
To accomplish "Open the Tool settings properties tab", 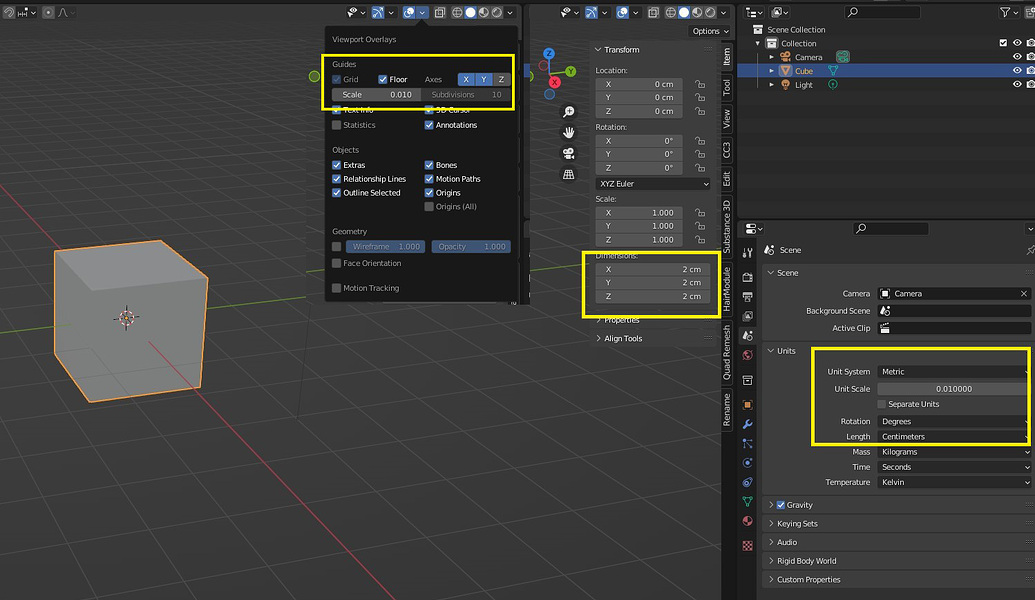I will coord(747,253).
